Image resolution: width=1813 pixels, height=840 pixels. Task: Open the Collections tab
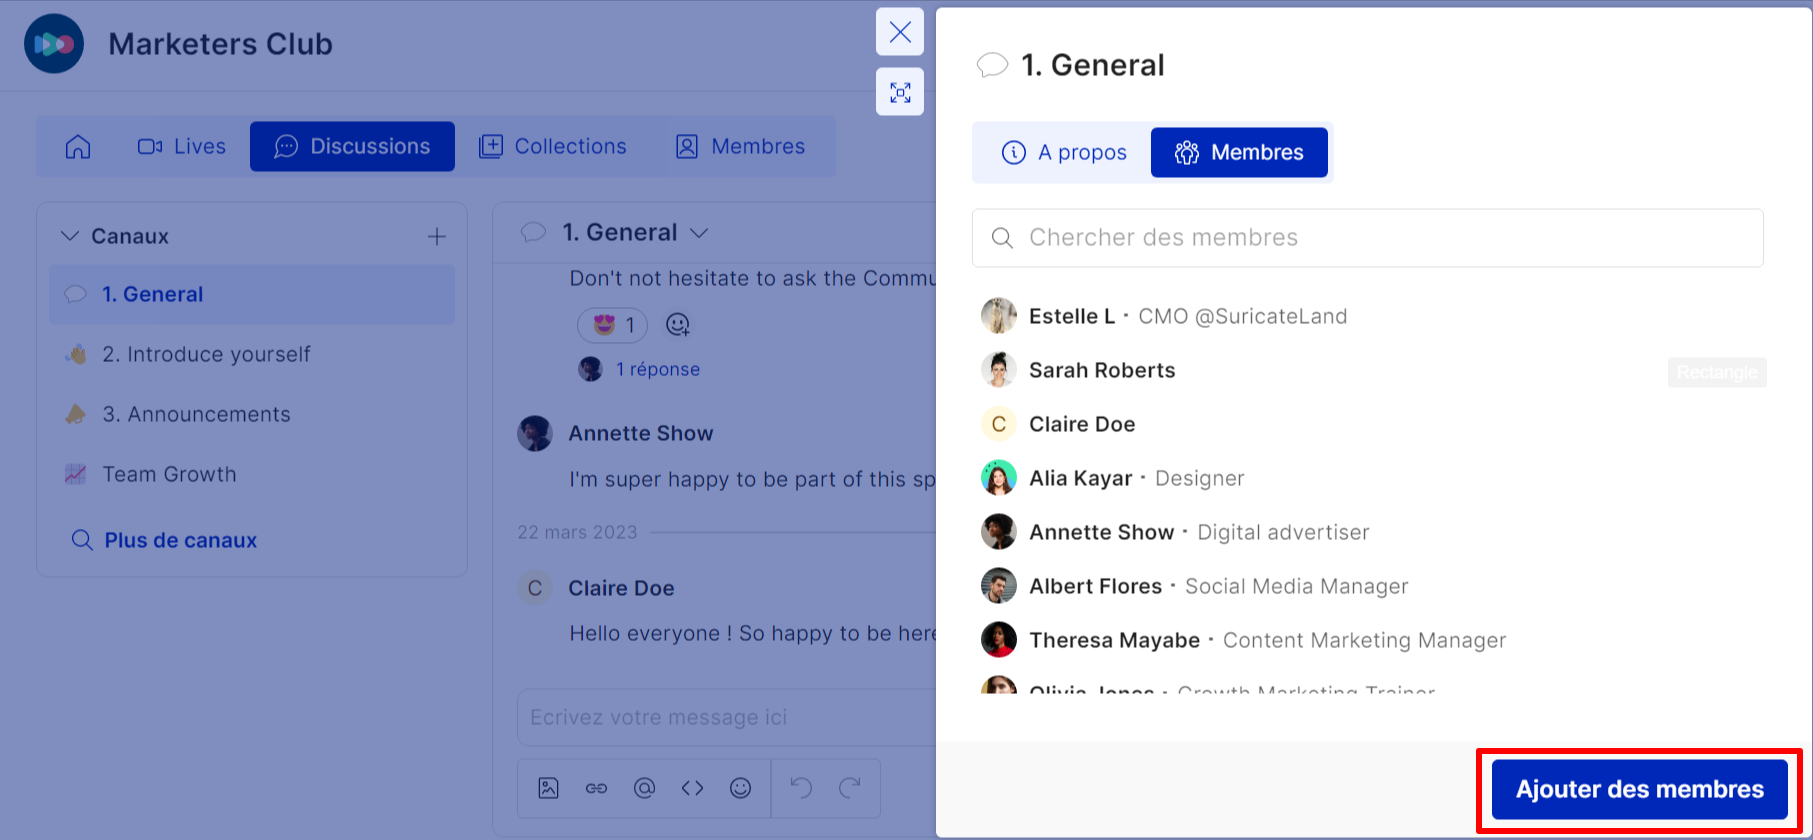tap(553, 147)
